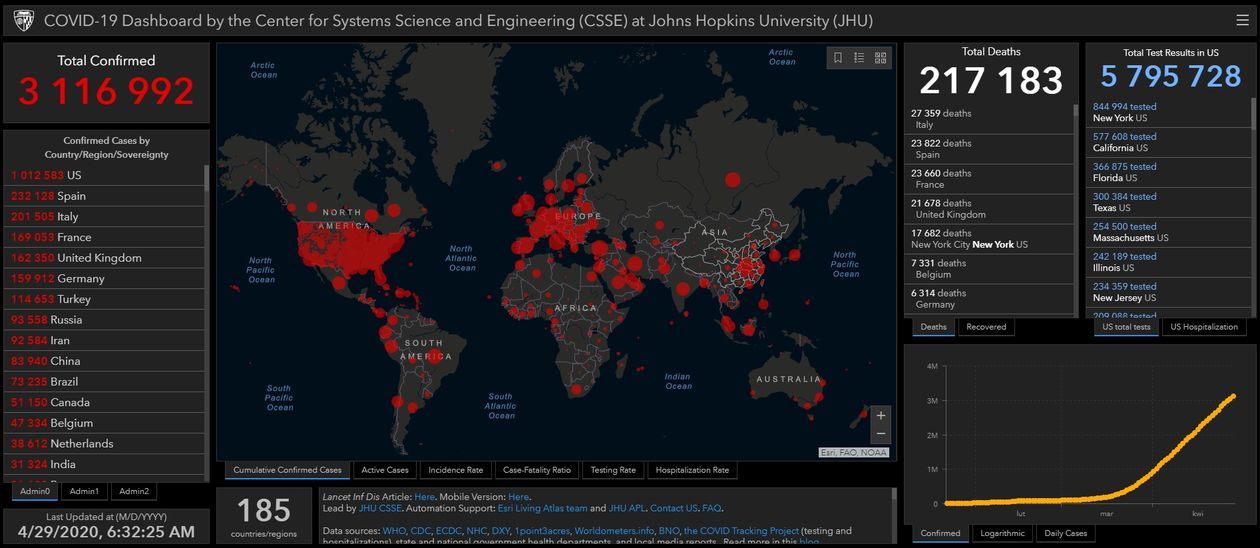The width and height of the screenshot is (1260, 548).
Task: Show US Hospitalization data tab
Action: (1204, 327)
